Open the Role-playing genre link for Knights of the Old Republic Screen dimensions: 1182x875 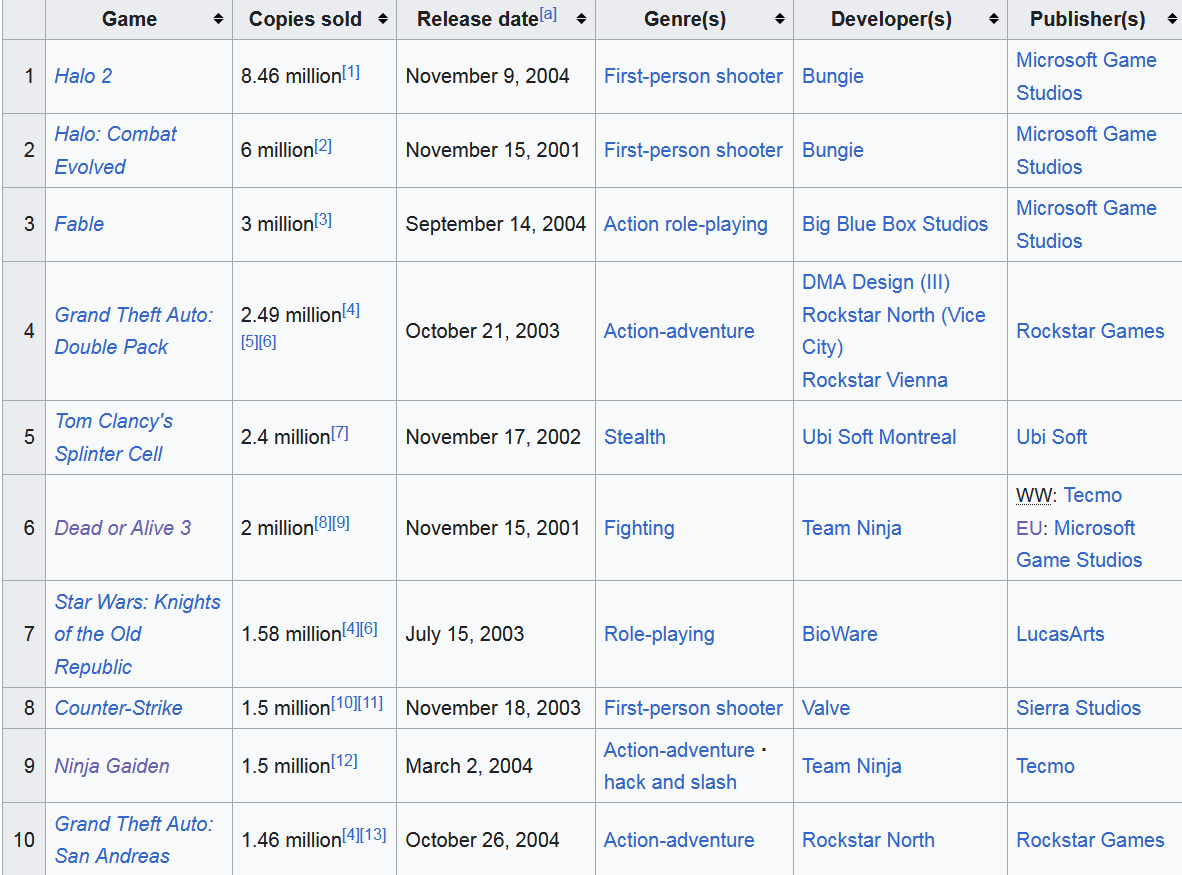point(659,634)
